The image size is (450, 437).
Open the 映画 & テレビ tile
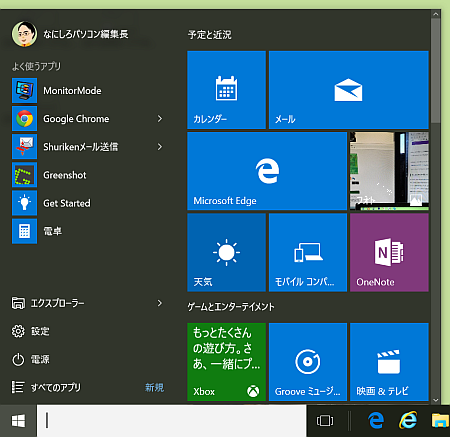tap(389, 362)
